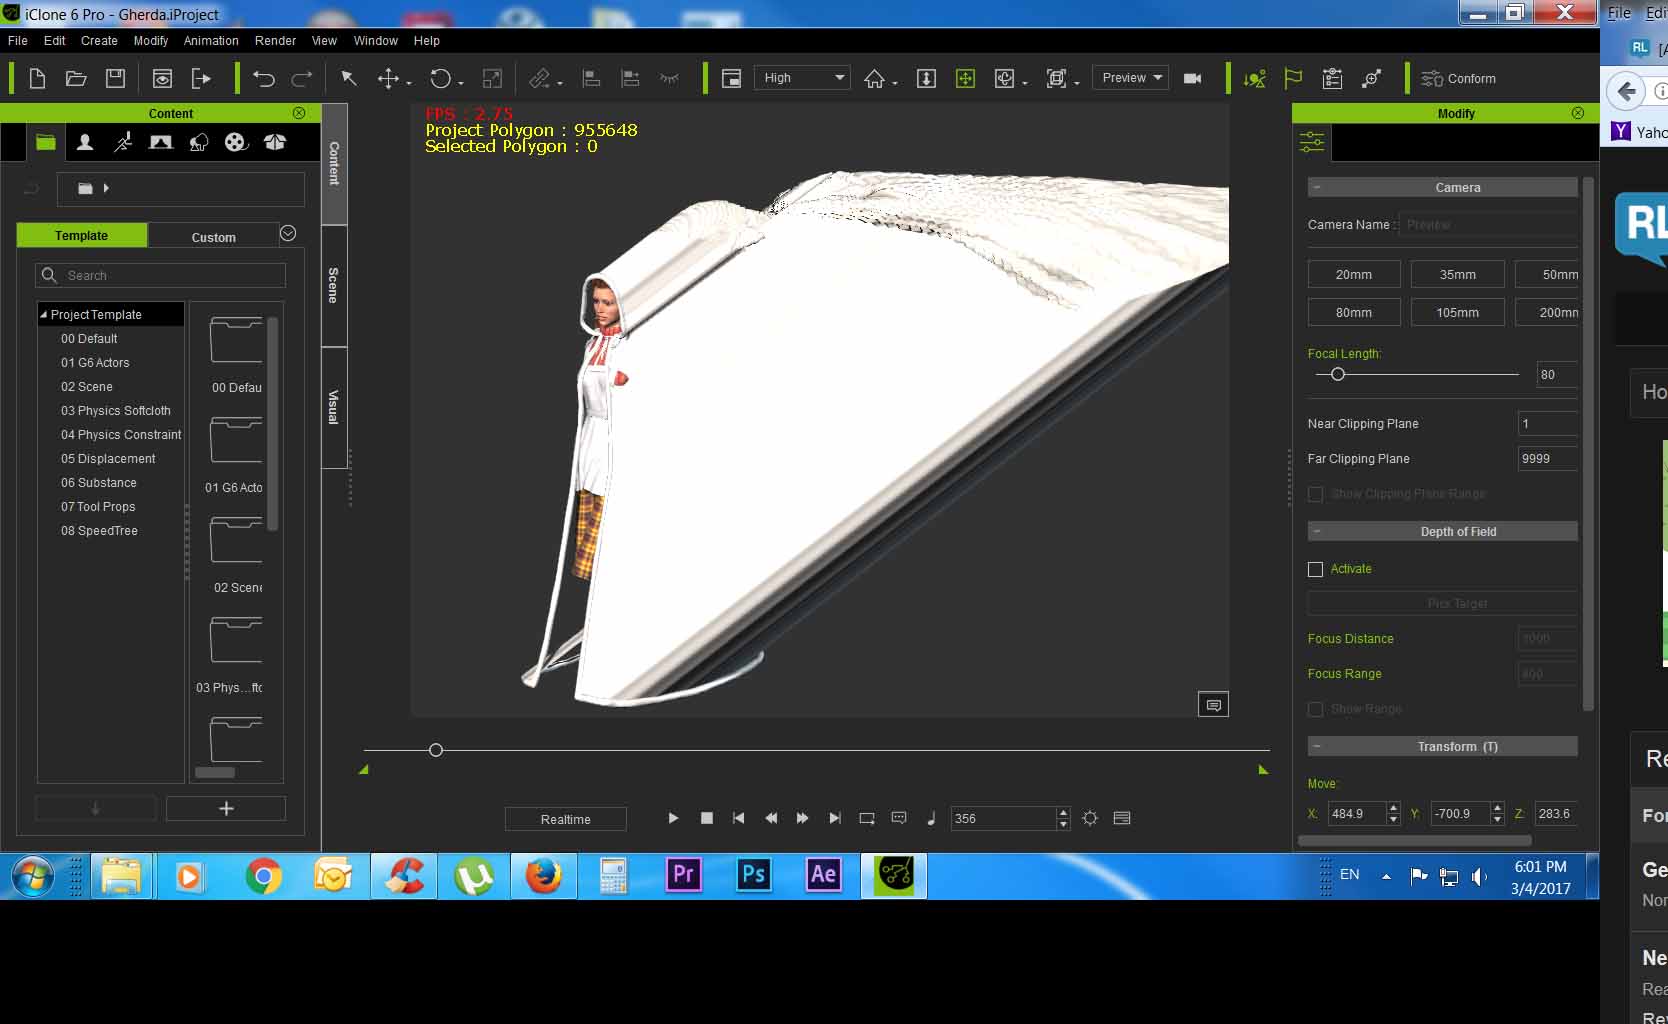Viewport: 1668px width, 1024px height.
Task: Click the Focal Length slider handle
Action: (1337, 374)
